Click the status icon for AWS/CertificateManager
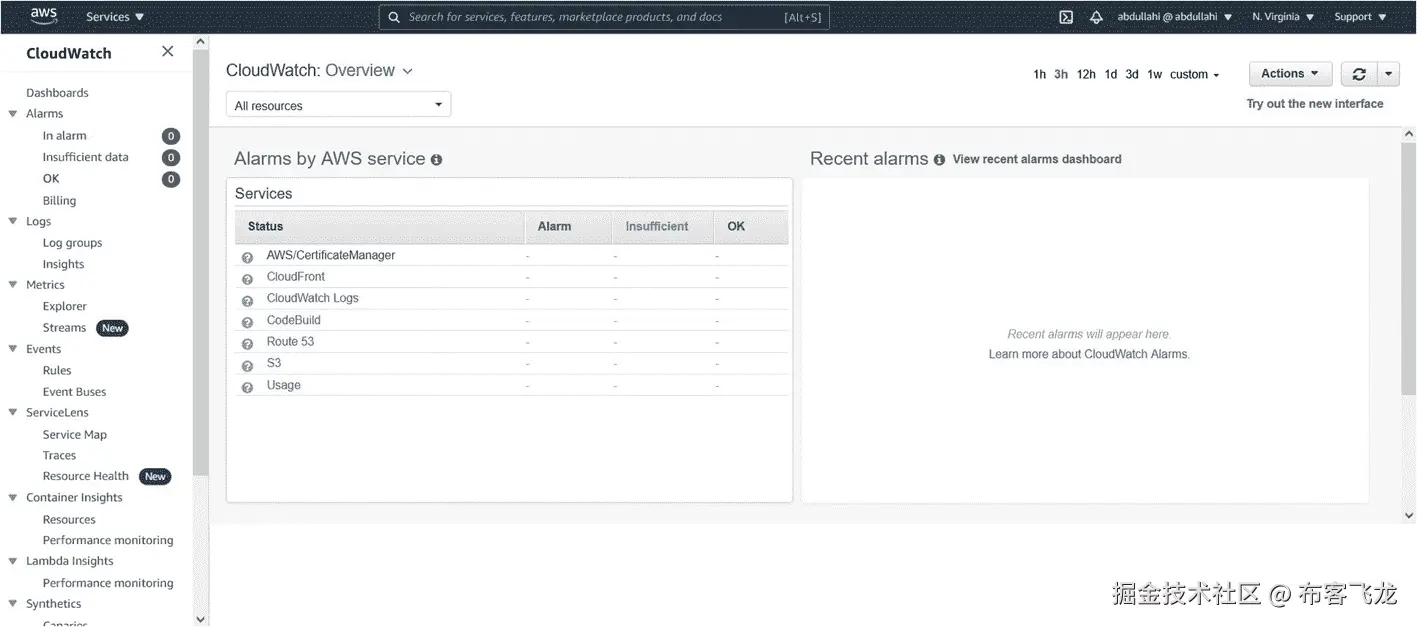 (x=247, y=257)
